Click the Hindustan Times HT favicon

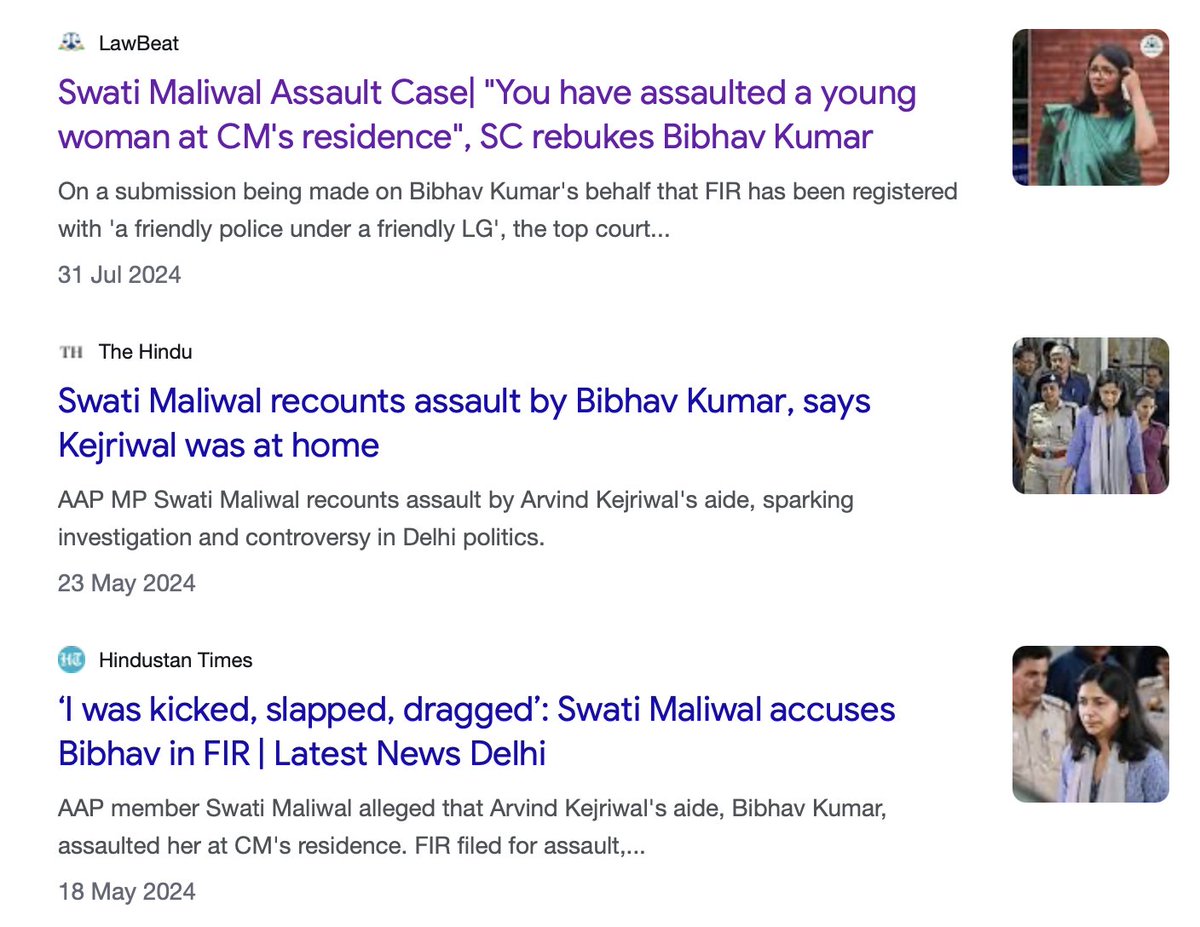click(72, 660)
